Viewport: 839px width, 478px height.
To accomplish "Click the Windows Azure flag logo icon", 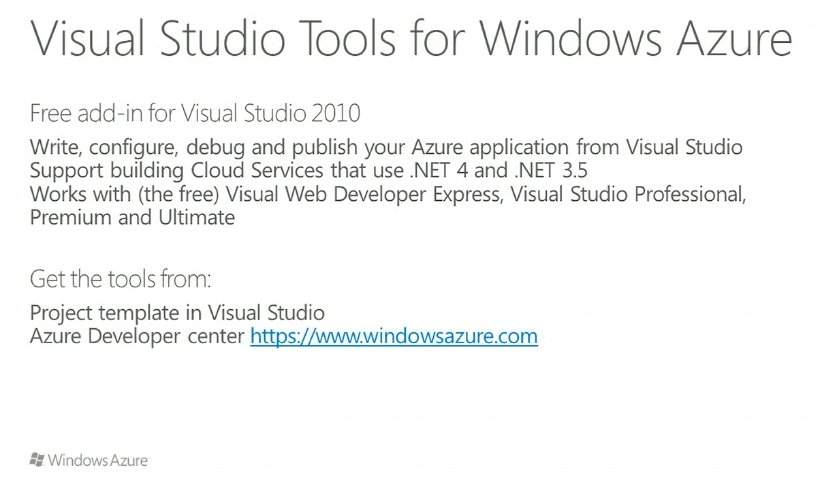I will click(37, 459).
